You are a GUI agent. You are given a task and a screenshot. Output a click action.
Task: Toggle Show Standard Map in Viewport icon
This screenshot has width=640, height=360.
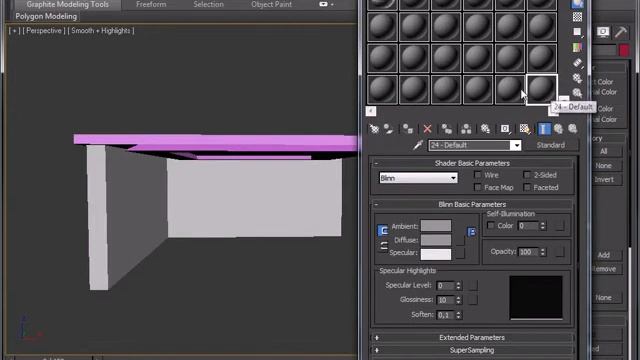click(x=524, y=129)
